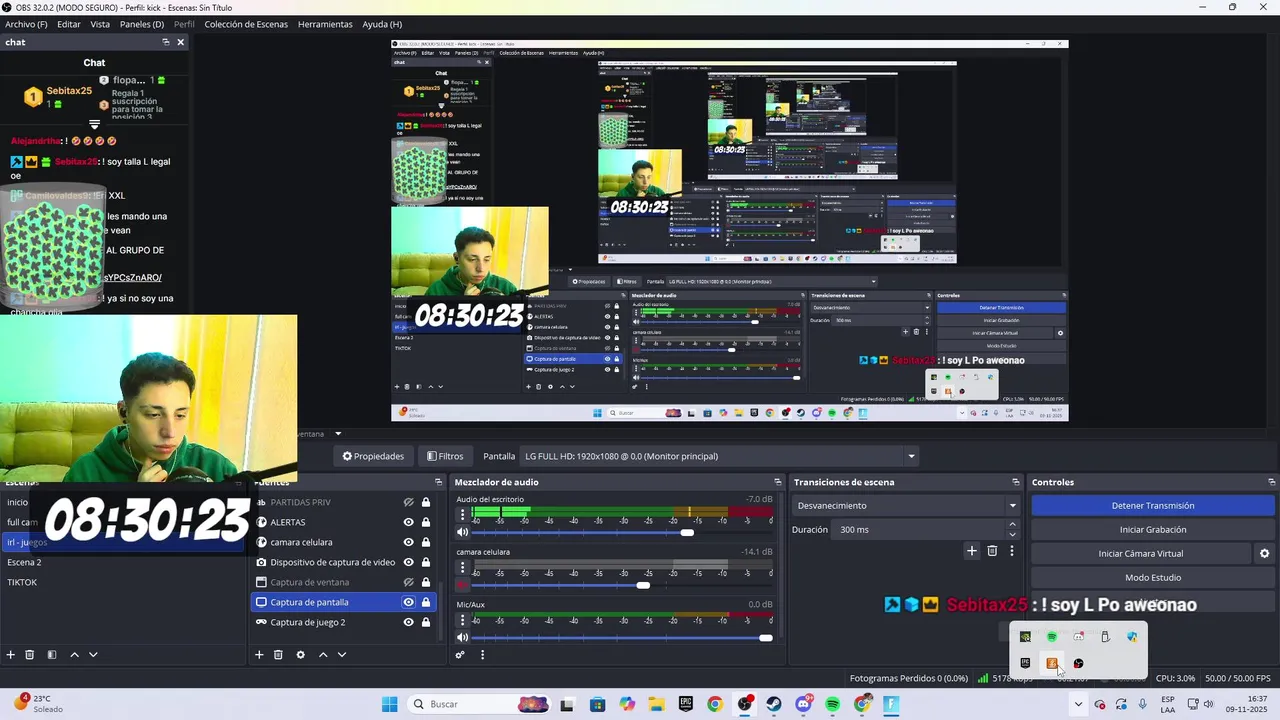This screenshot has width=1280, height=720.
Task: Close the chat dock
Action: (180, 42)
